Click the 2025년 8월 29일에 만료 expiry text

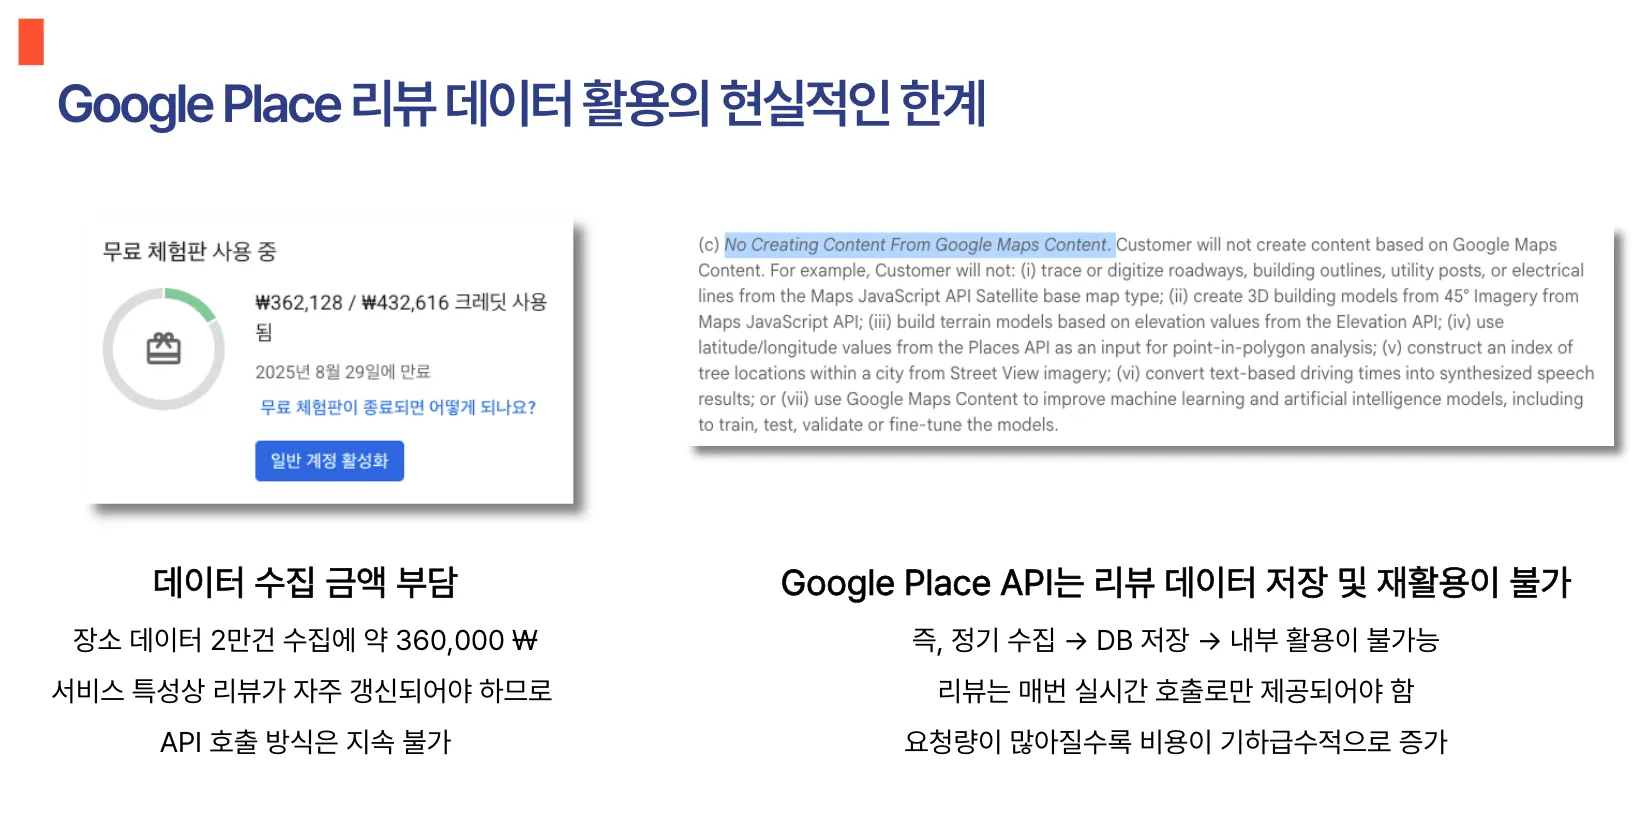pyautogui.click(x=343, y=372)
